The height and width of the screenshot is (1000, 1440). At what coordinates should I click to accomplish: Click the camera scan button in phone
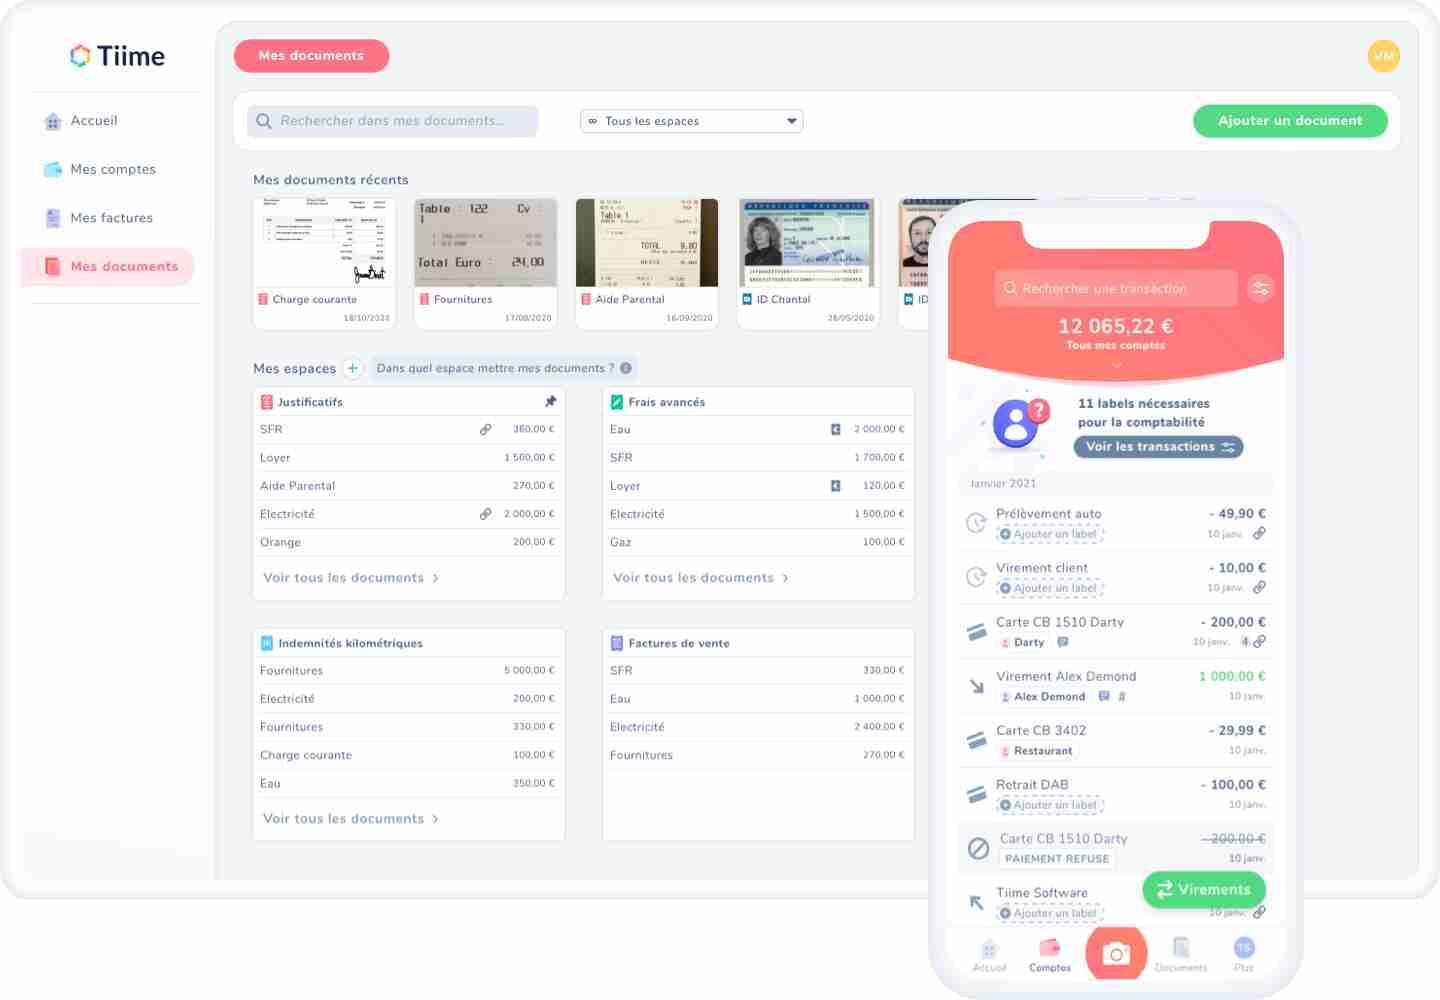(x=1116, y=954)
